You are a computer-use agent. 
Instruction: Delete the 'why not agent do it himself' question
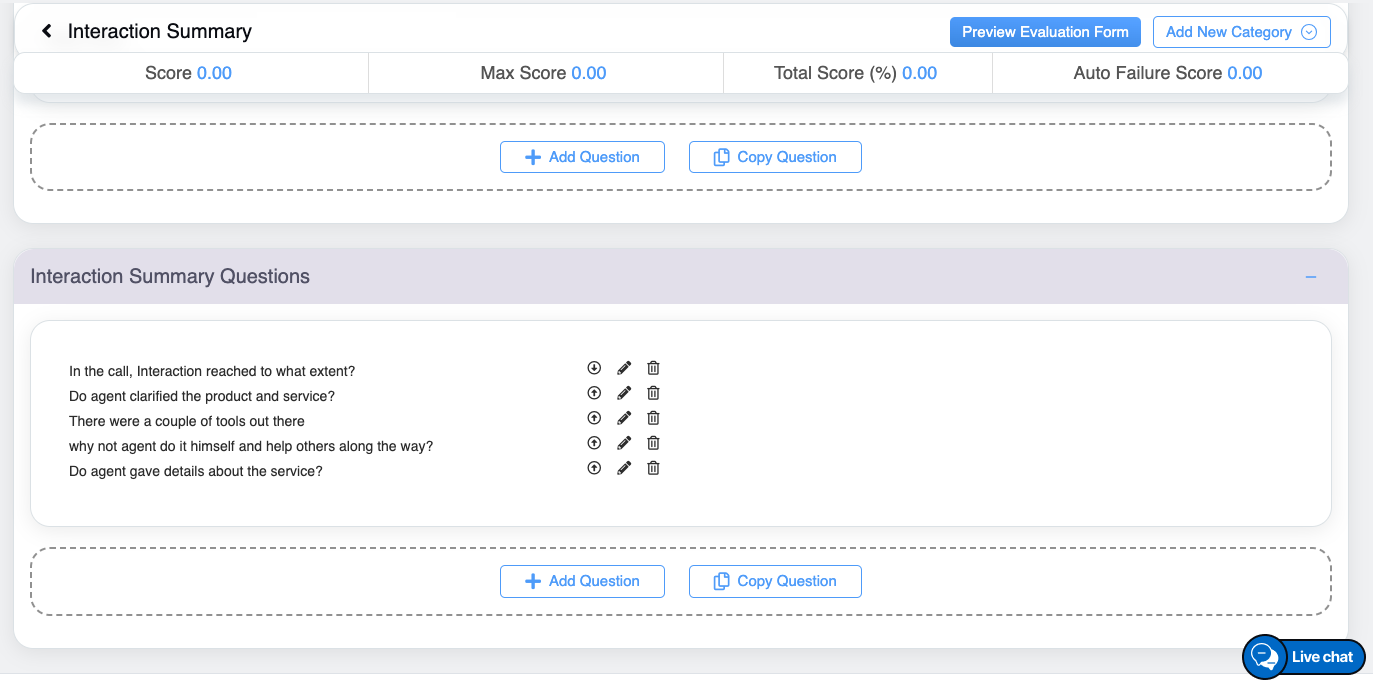pyautogui.click(x=653, y=443)
